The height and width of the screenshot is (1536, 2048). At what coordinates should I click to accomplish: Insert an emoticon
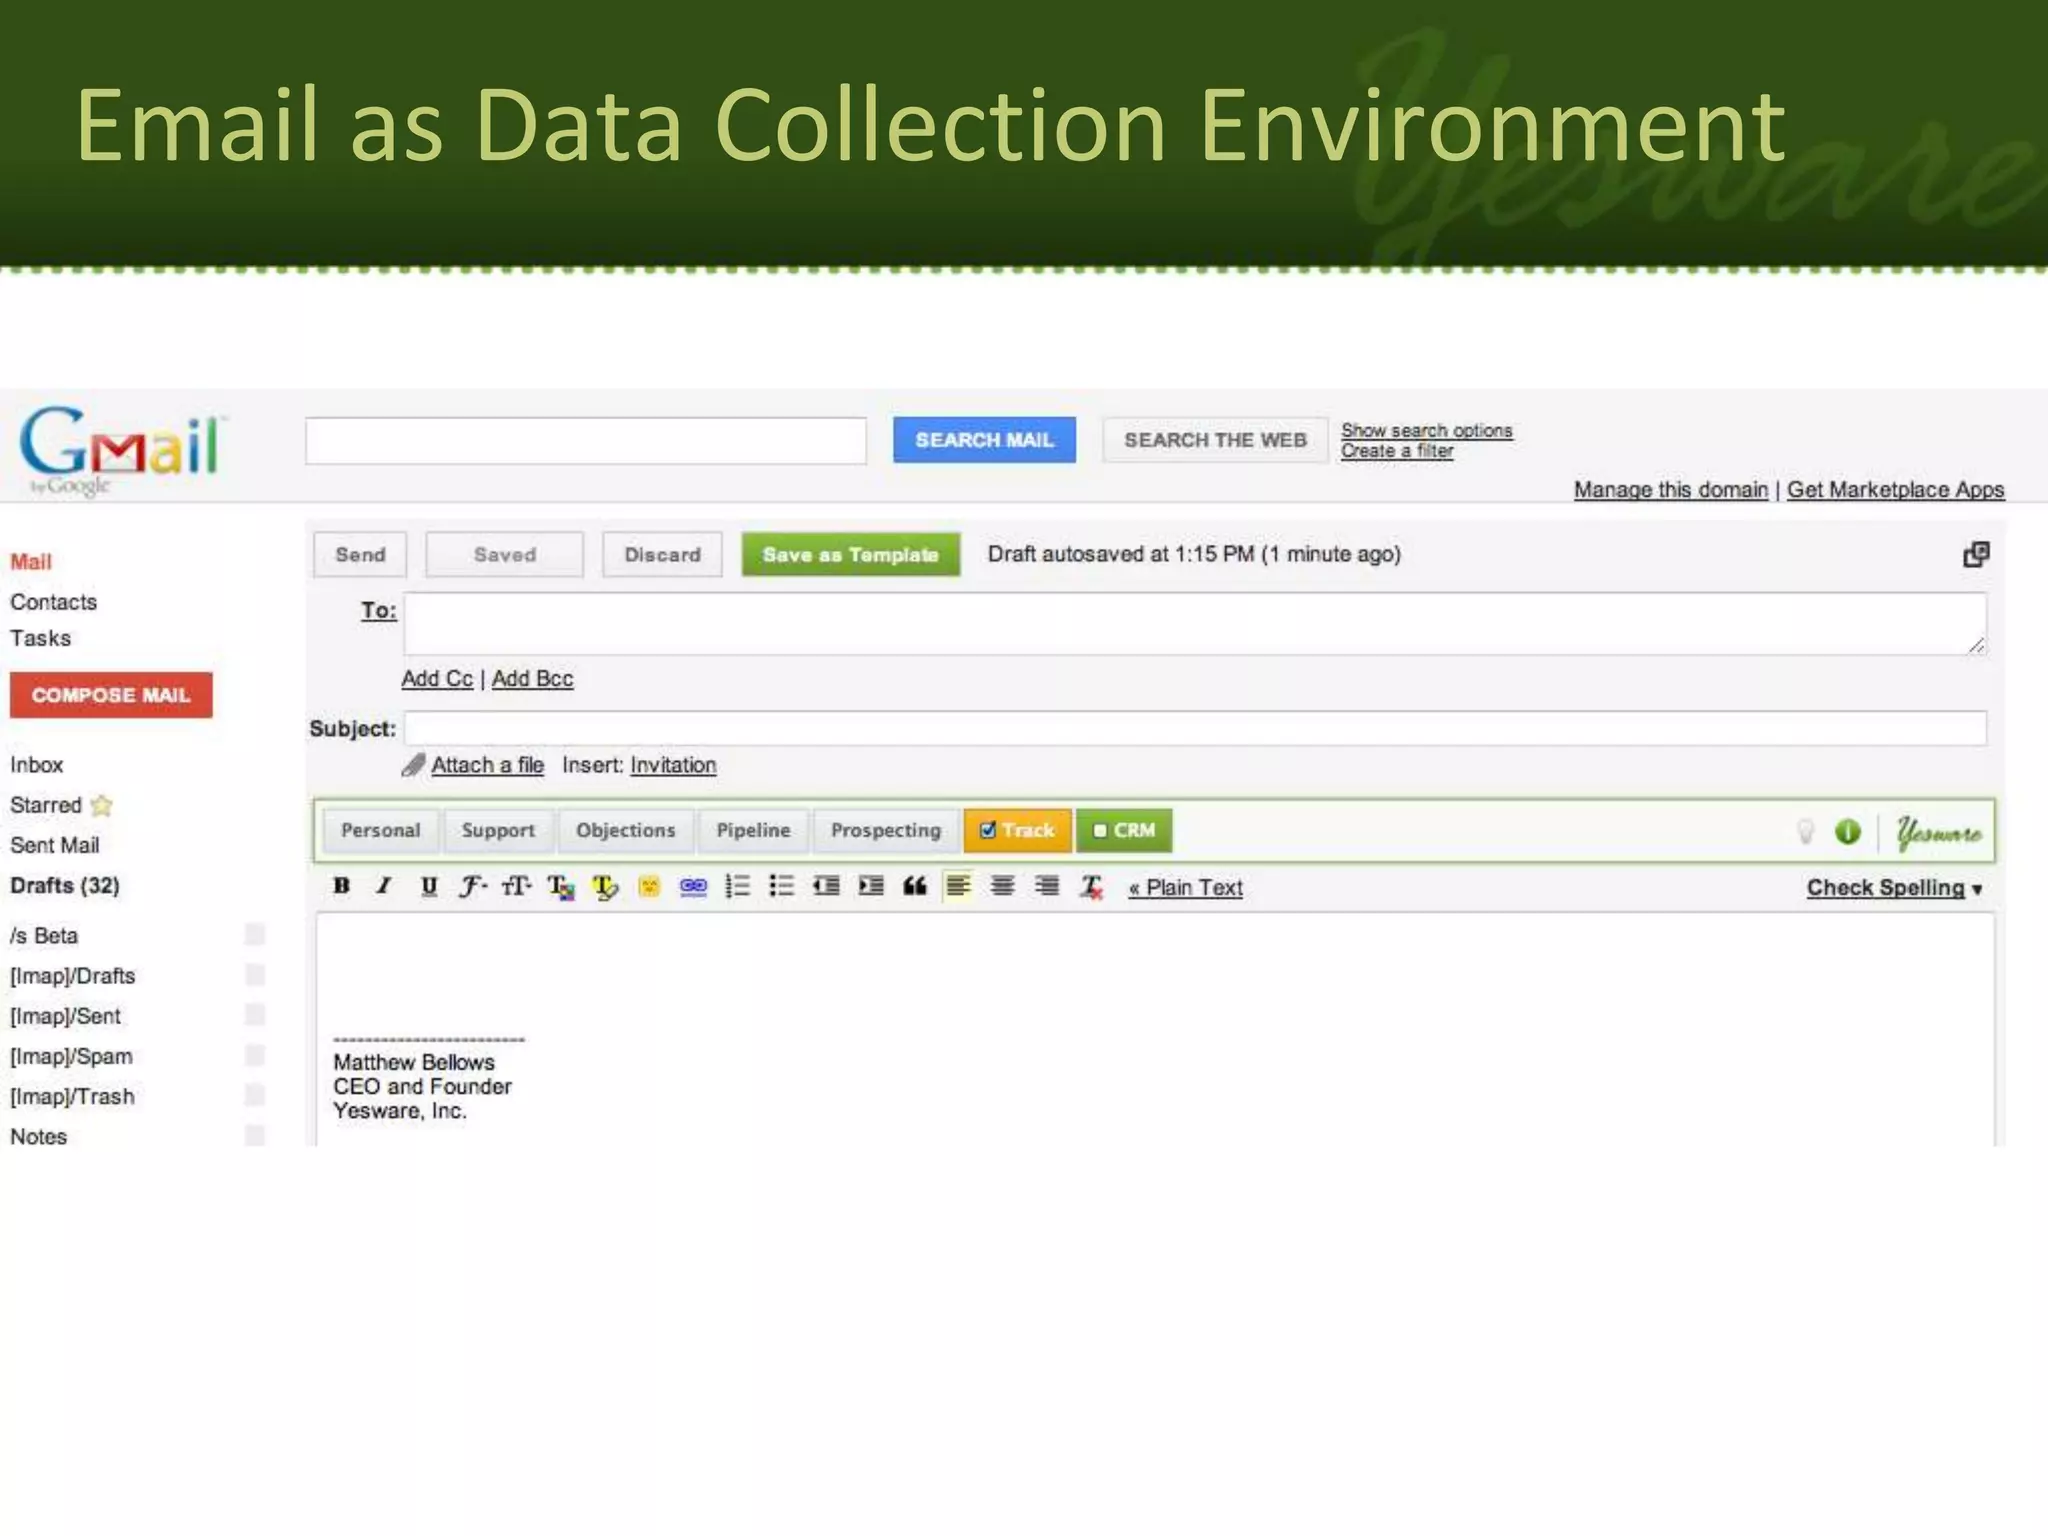click(x=649, y=887)
